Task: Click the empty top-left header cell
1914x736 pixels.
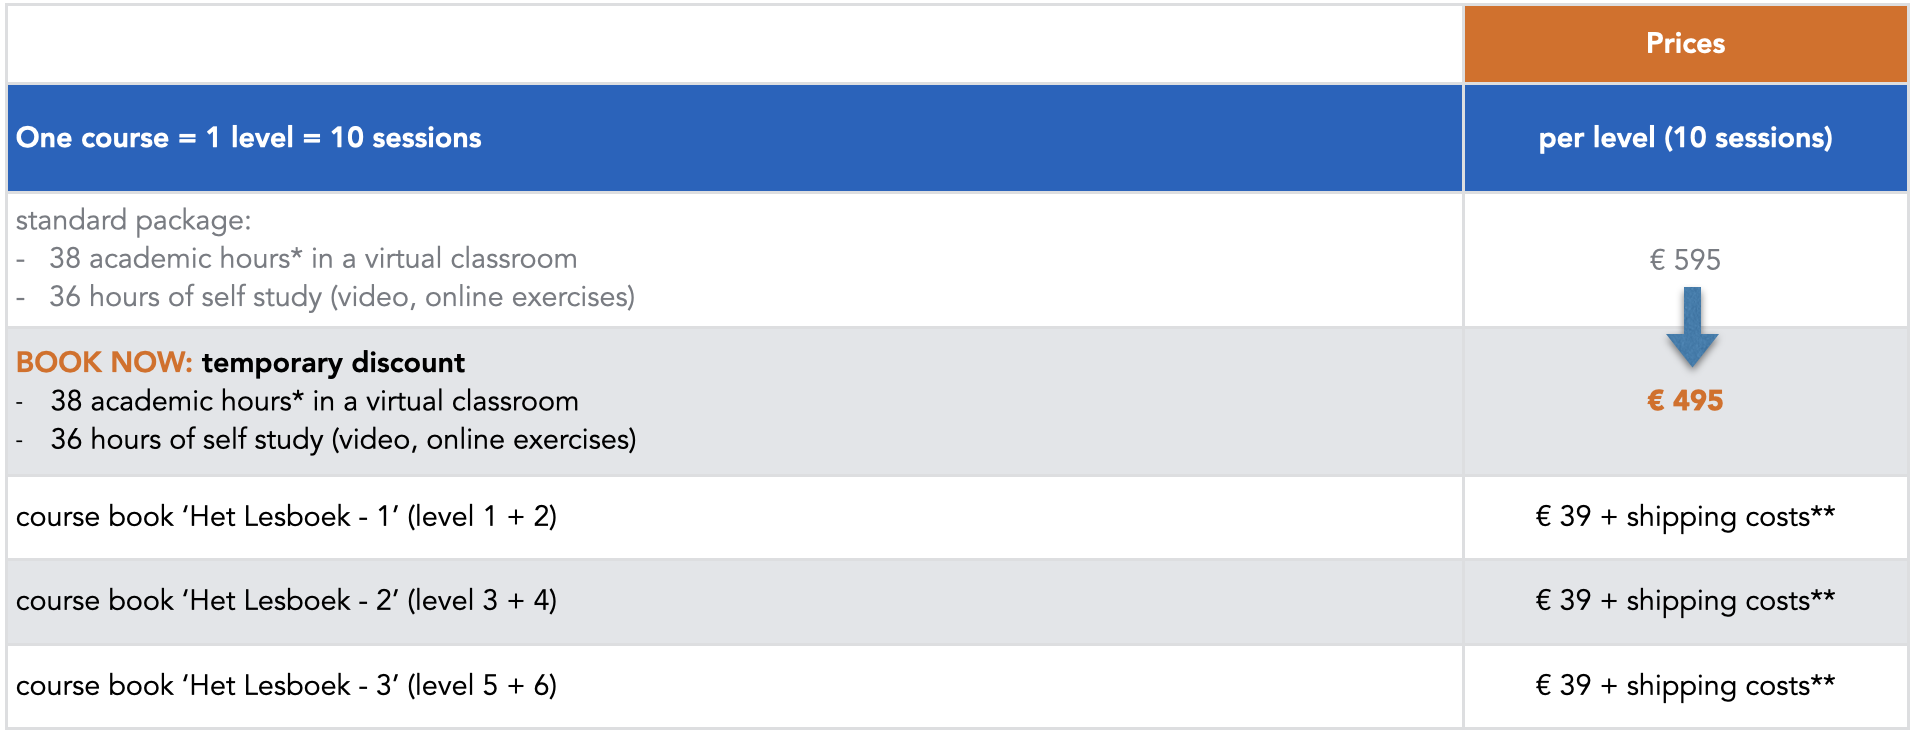Action: click(734, 44)
